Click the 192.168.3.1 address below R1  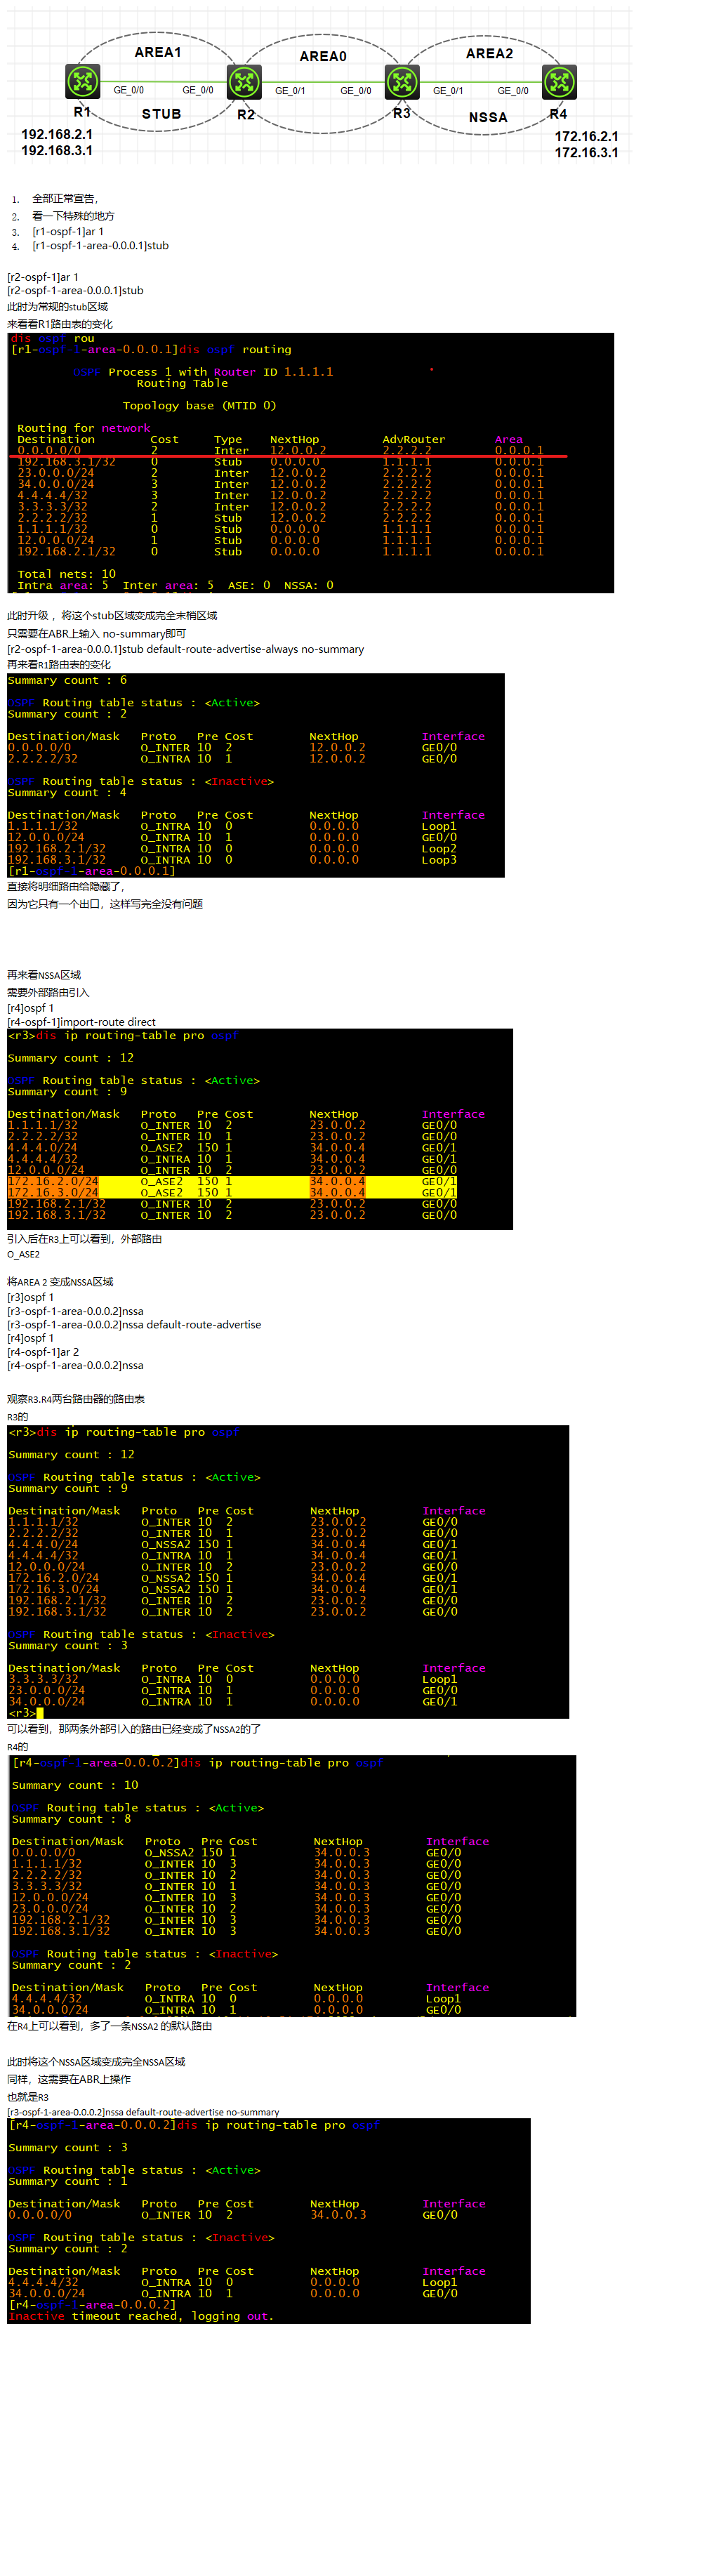point(57,150)
